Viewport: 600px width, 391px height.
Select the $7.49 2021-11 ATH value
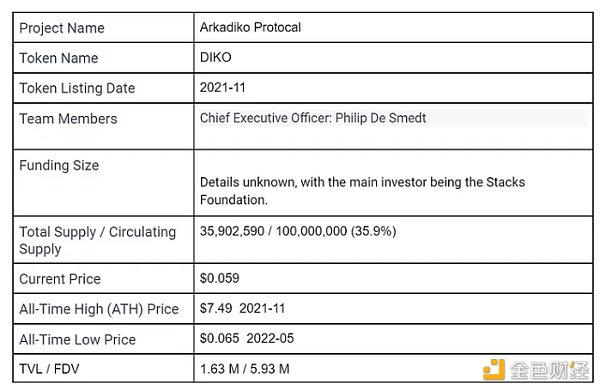point(242,308)
